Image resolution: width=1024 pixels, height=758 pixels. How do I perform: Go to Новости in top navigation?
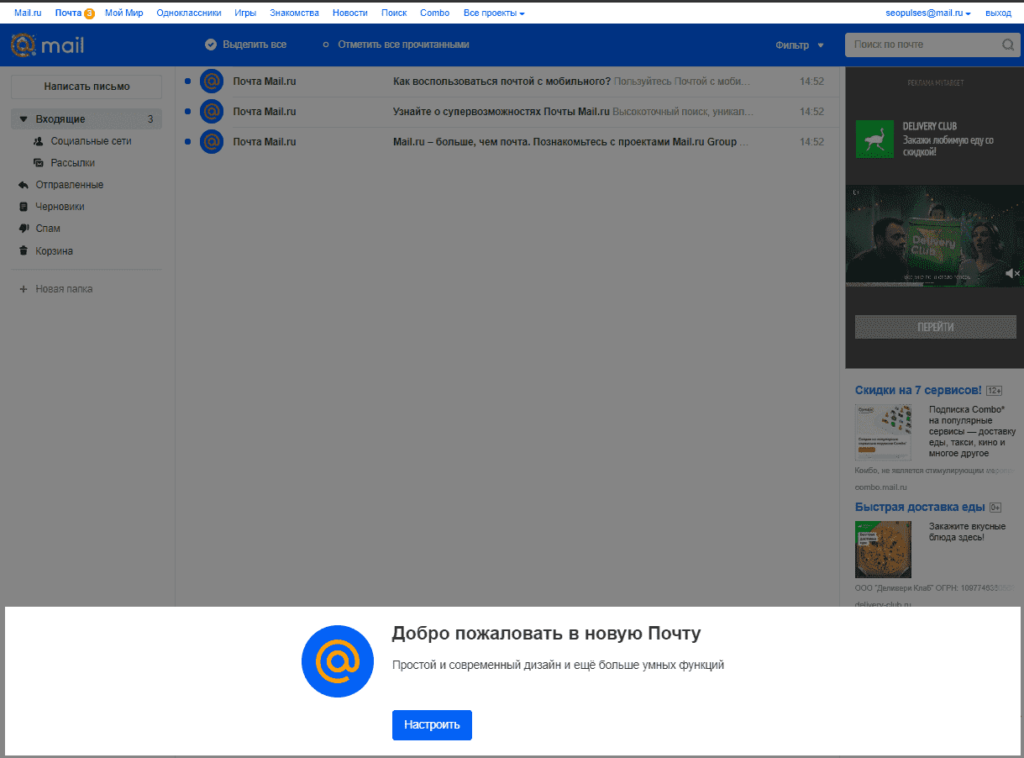pos(349,13)
